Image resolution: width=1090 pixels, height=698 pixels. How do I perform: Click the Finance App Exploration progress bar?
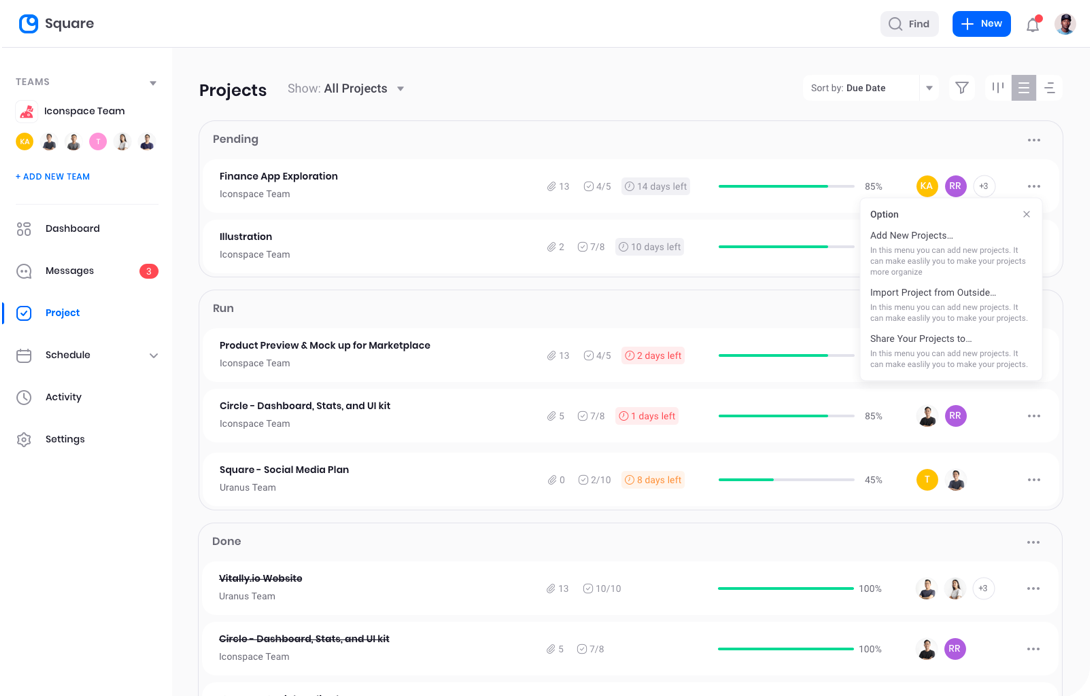pyautogui.click(x=786, y=186)
